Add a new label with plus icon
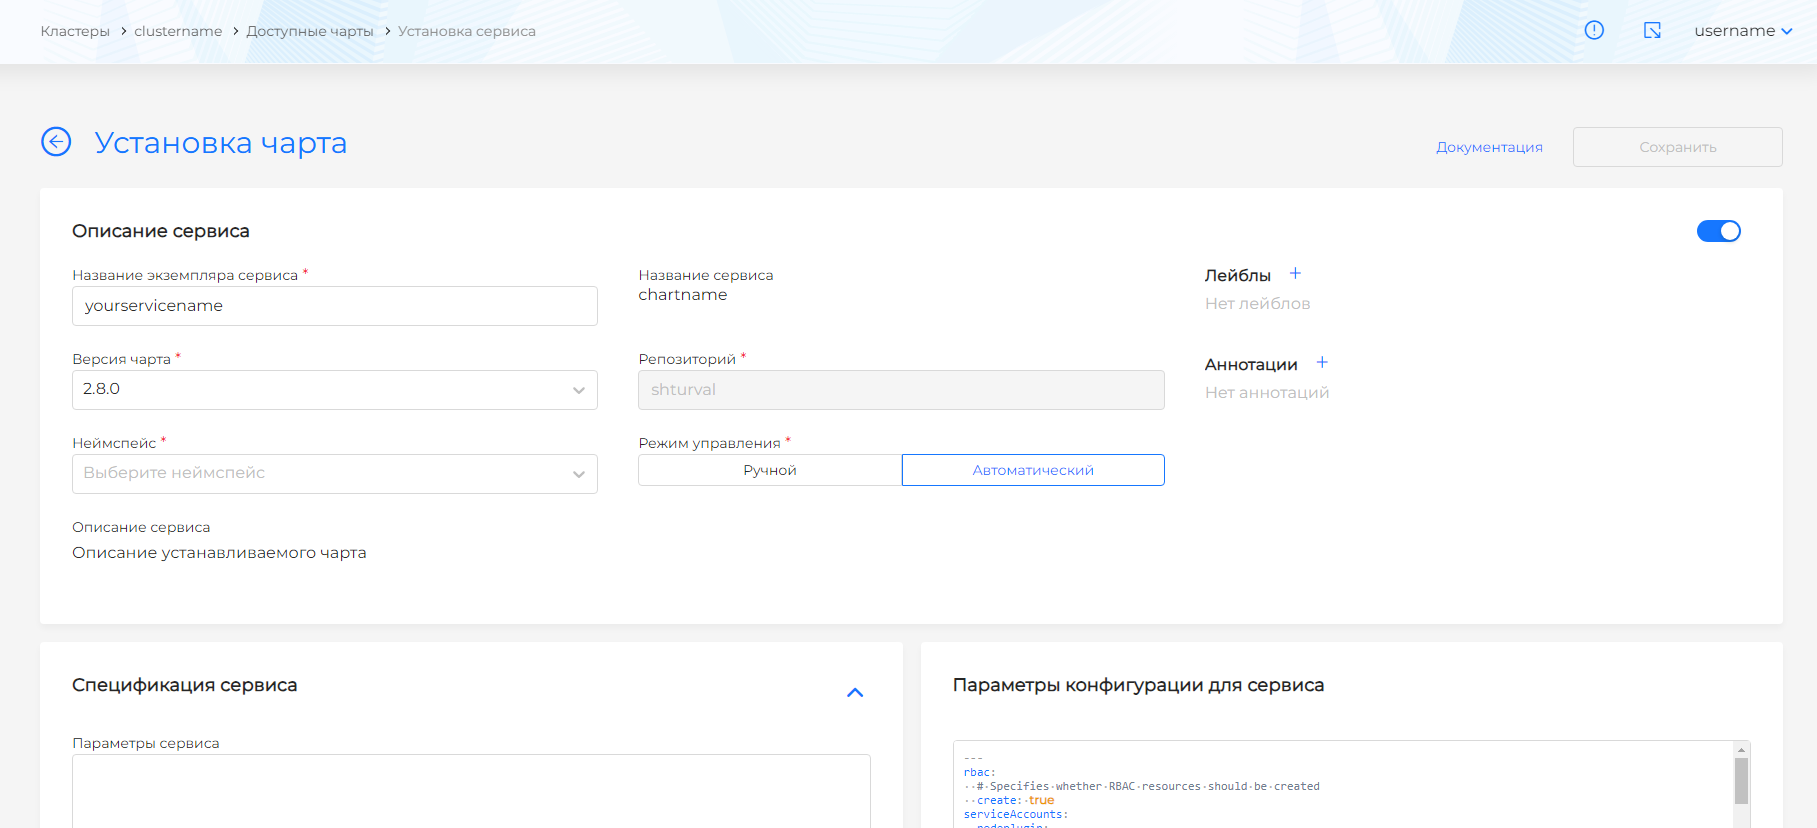This screenshot has width=1817, height=828. (x=1295, y=274)
